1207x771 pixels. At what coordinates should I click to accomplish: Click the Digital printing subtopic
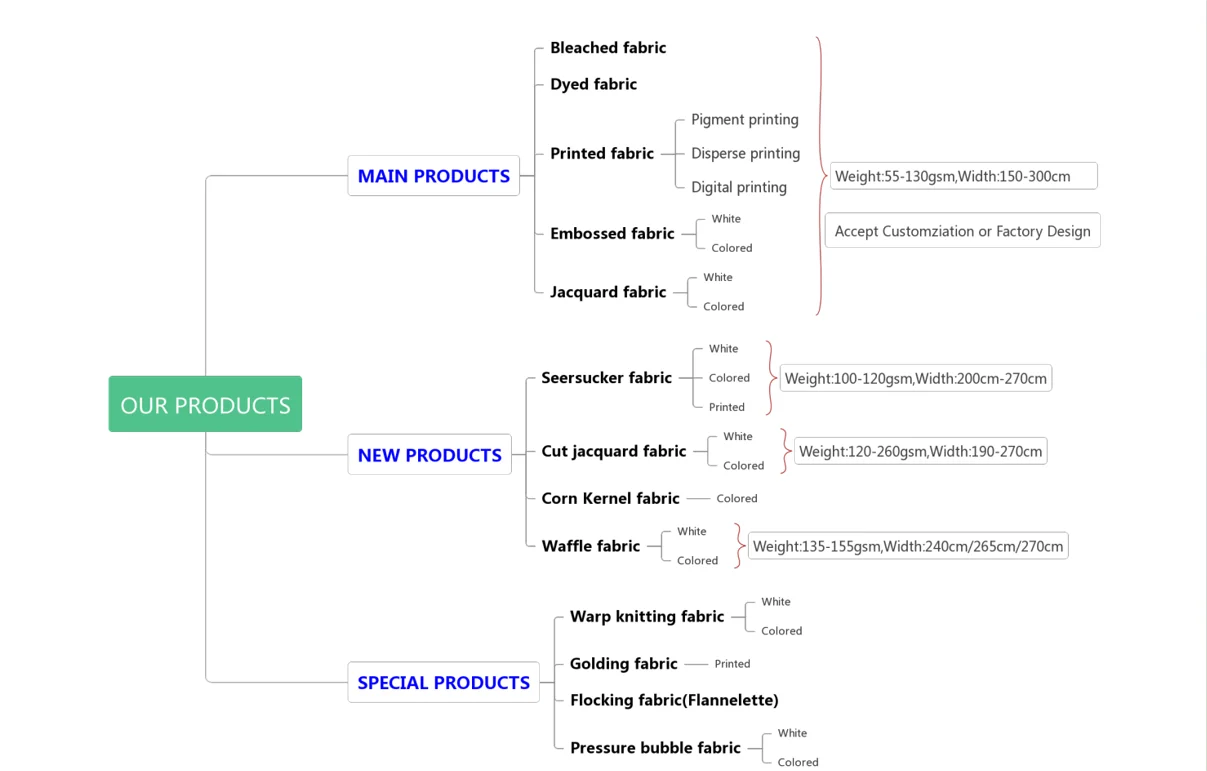[738, 187]
